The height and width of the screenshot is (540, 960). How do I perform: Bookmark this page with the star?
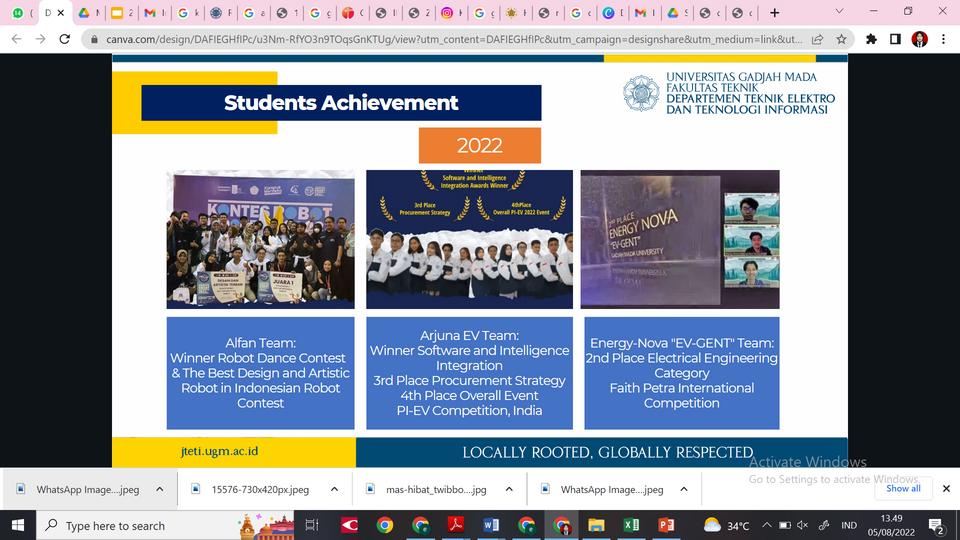(841, 39)
